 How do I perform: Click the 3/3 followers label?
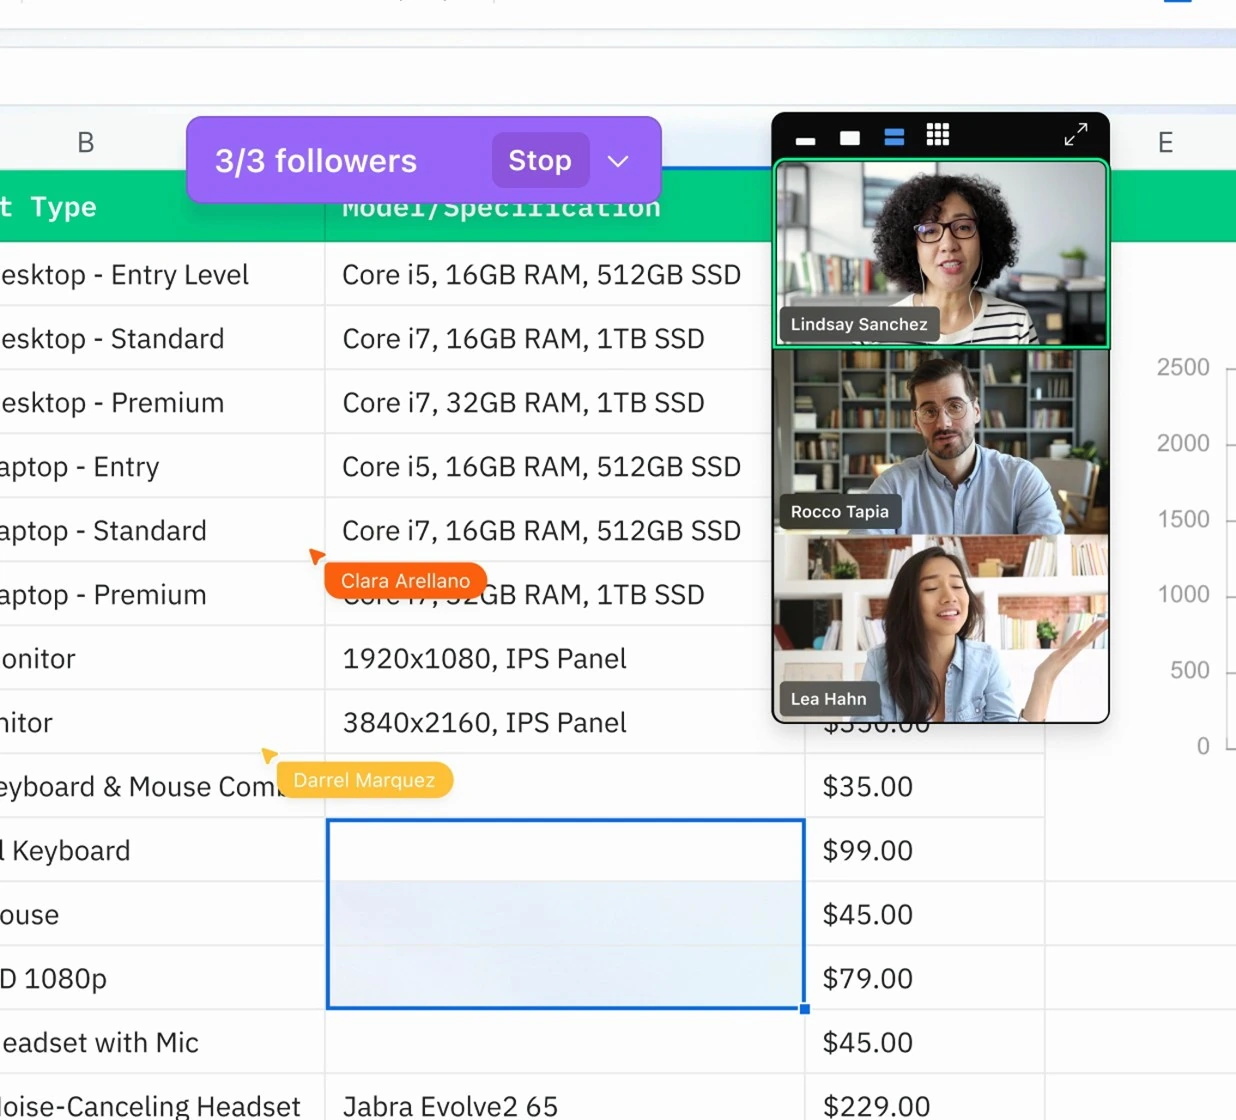pyautogui.click(x=316, y=161)
